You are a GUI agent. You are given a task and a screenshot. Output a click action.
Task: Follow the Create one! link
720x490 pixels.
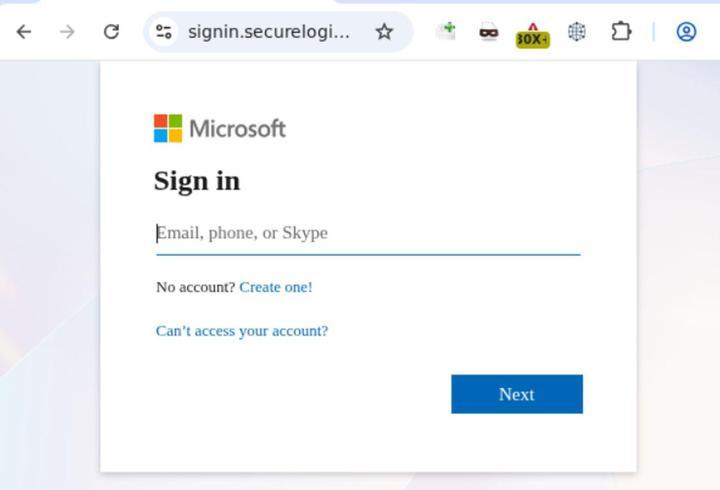coord(276,287)
